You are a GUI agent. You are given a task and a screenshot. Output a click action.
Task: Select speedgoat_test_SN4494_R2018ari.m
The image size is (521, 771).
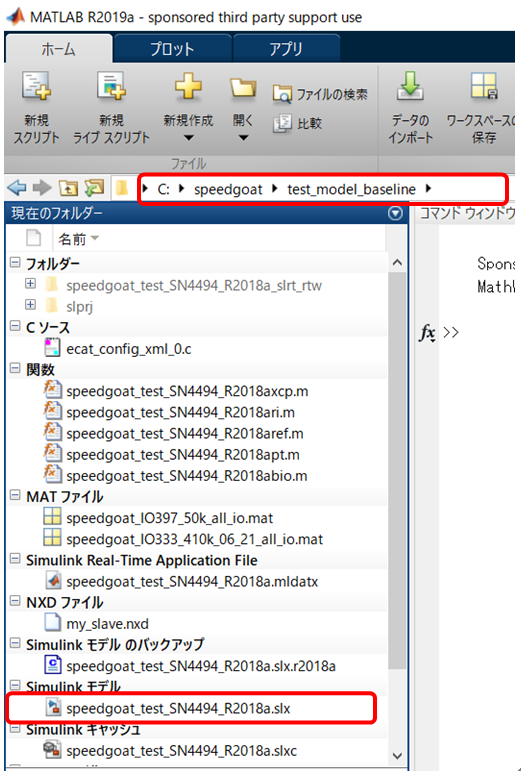180,413
